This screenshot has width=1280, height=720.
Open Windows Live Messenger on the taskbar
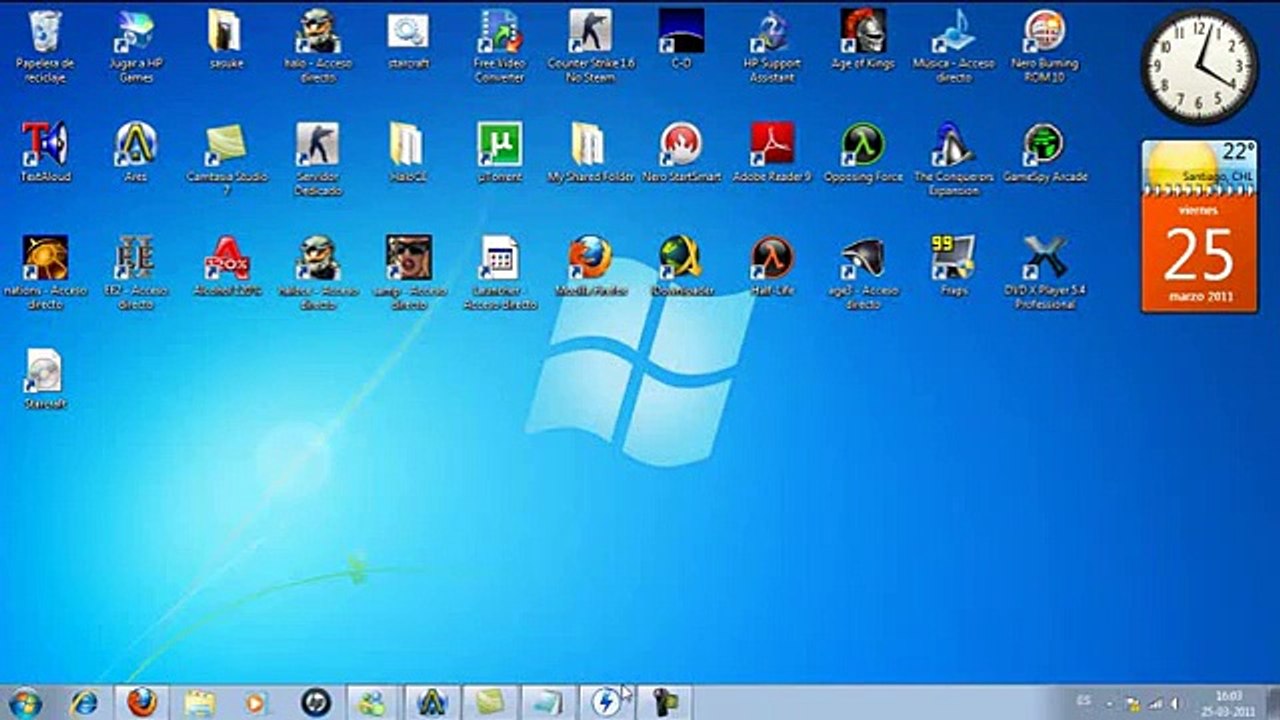[374, 703]
